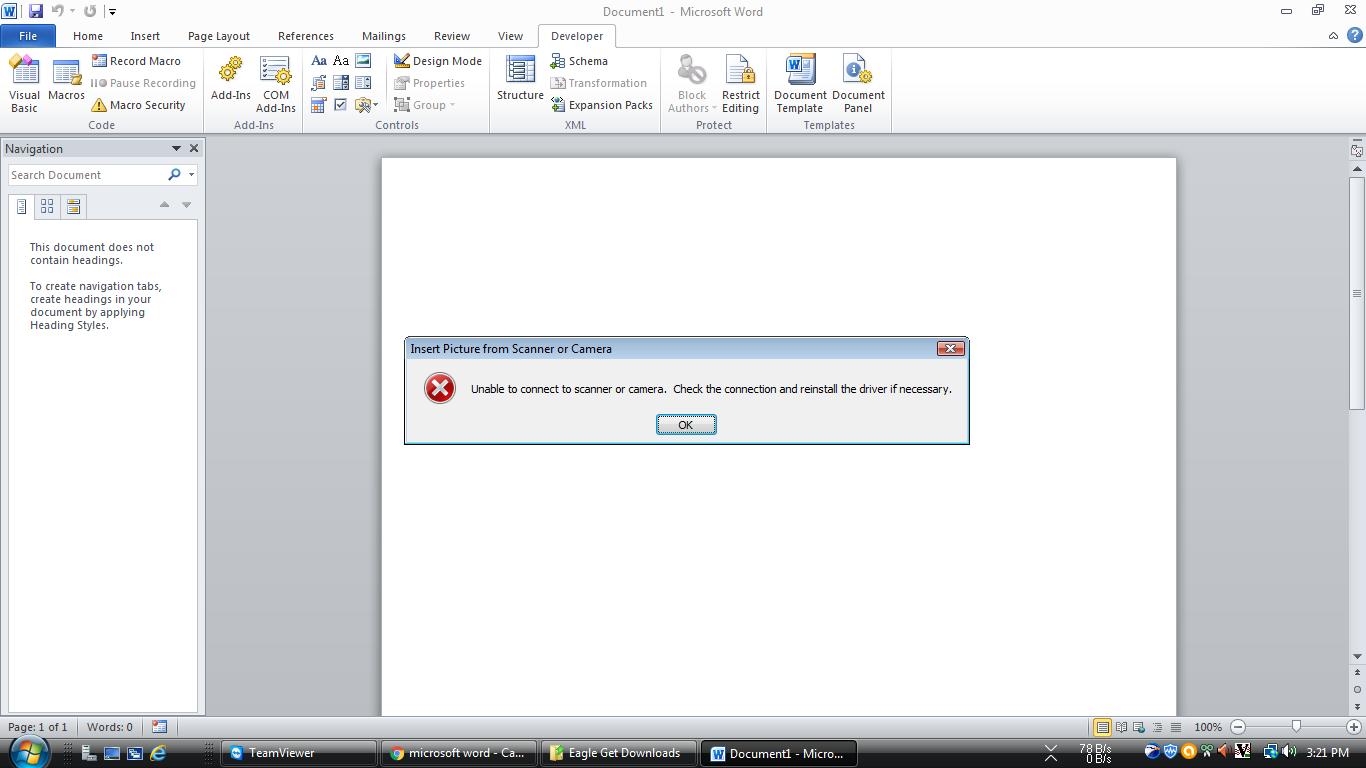This screenshot has width=1366, height=768.
Task: Switch to Outline view
Action: point(1157,727)
